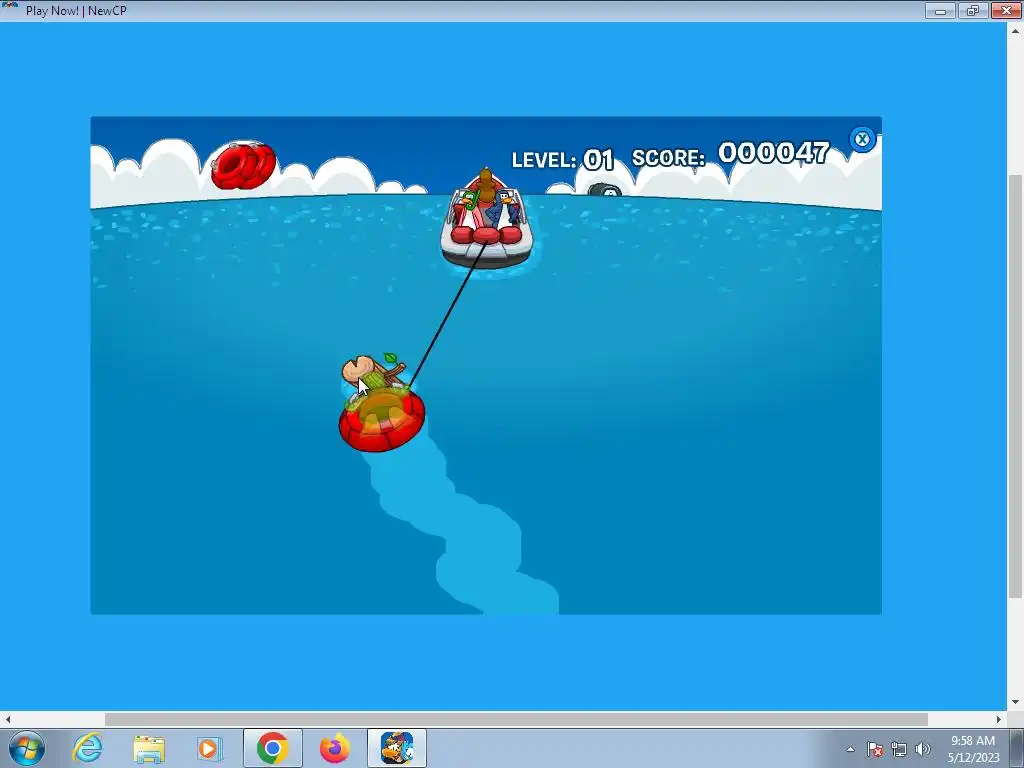Restore down the NewCP window
This screenshot has height=768, width=1024.
click(x=972, y=10)
